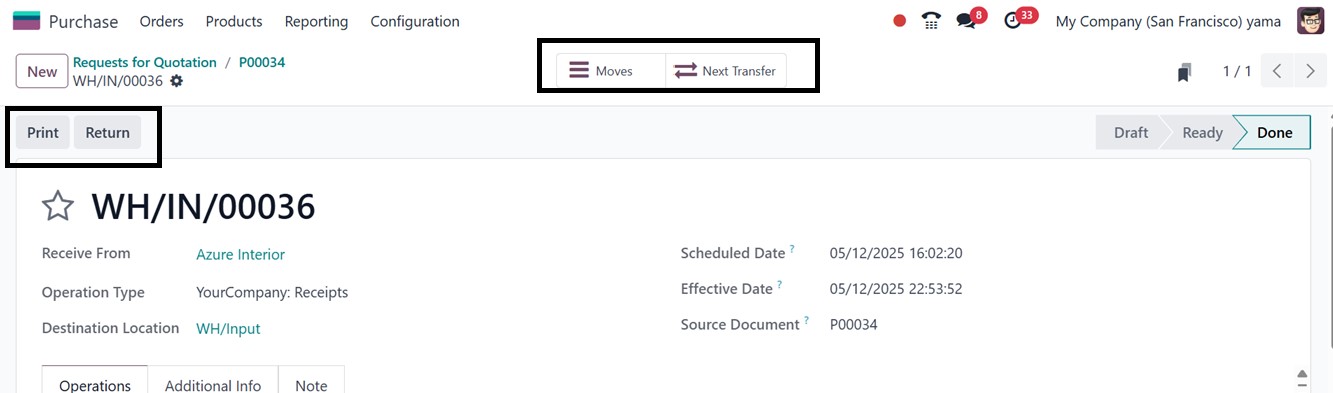Open the phone dialer icon
The image size is (1333, 393).
931,21
